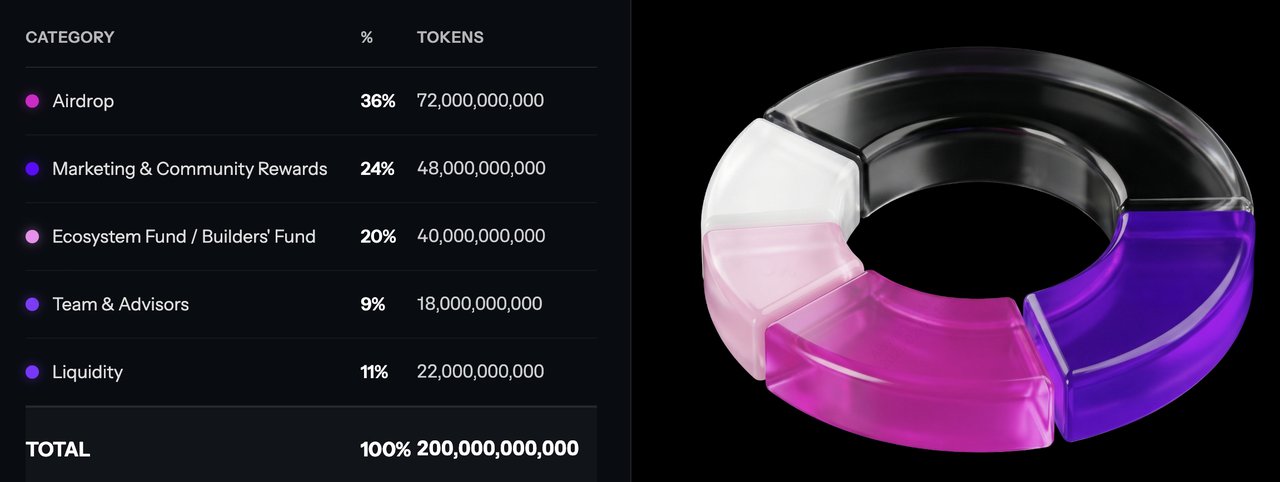The width and height of the screenshot is (1280, 482).
Task: Click the CATEGORY column header
Action: (70, 37)
